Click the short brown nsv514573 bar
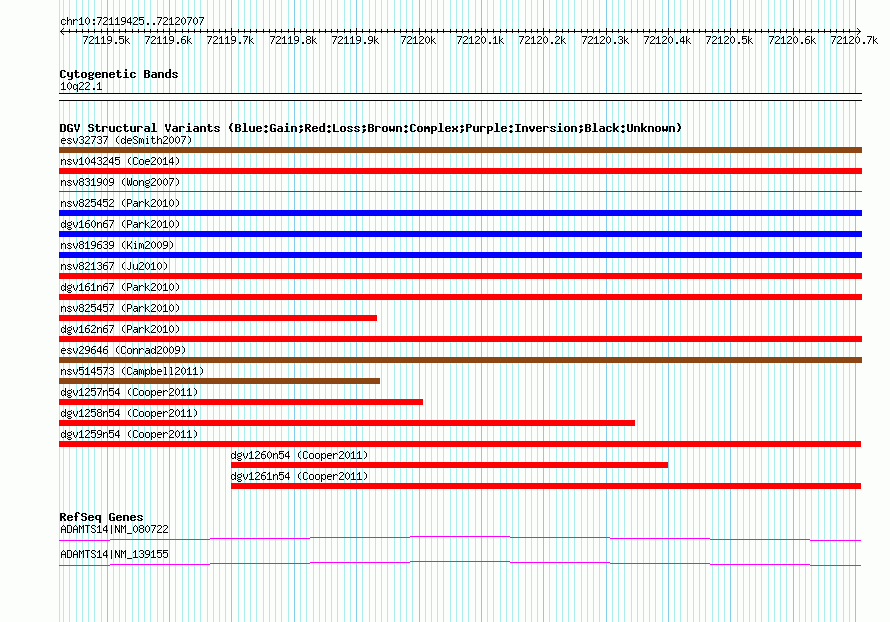This screenshot has width=890, height=622. [220, 381]
